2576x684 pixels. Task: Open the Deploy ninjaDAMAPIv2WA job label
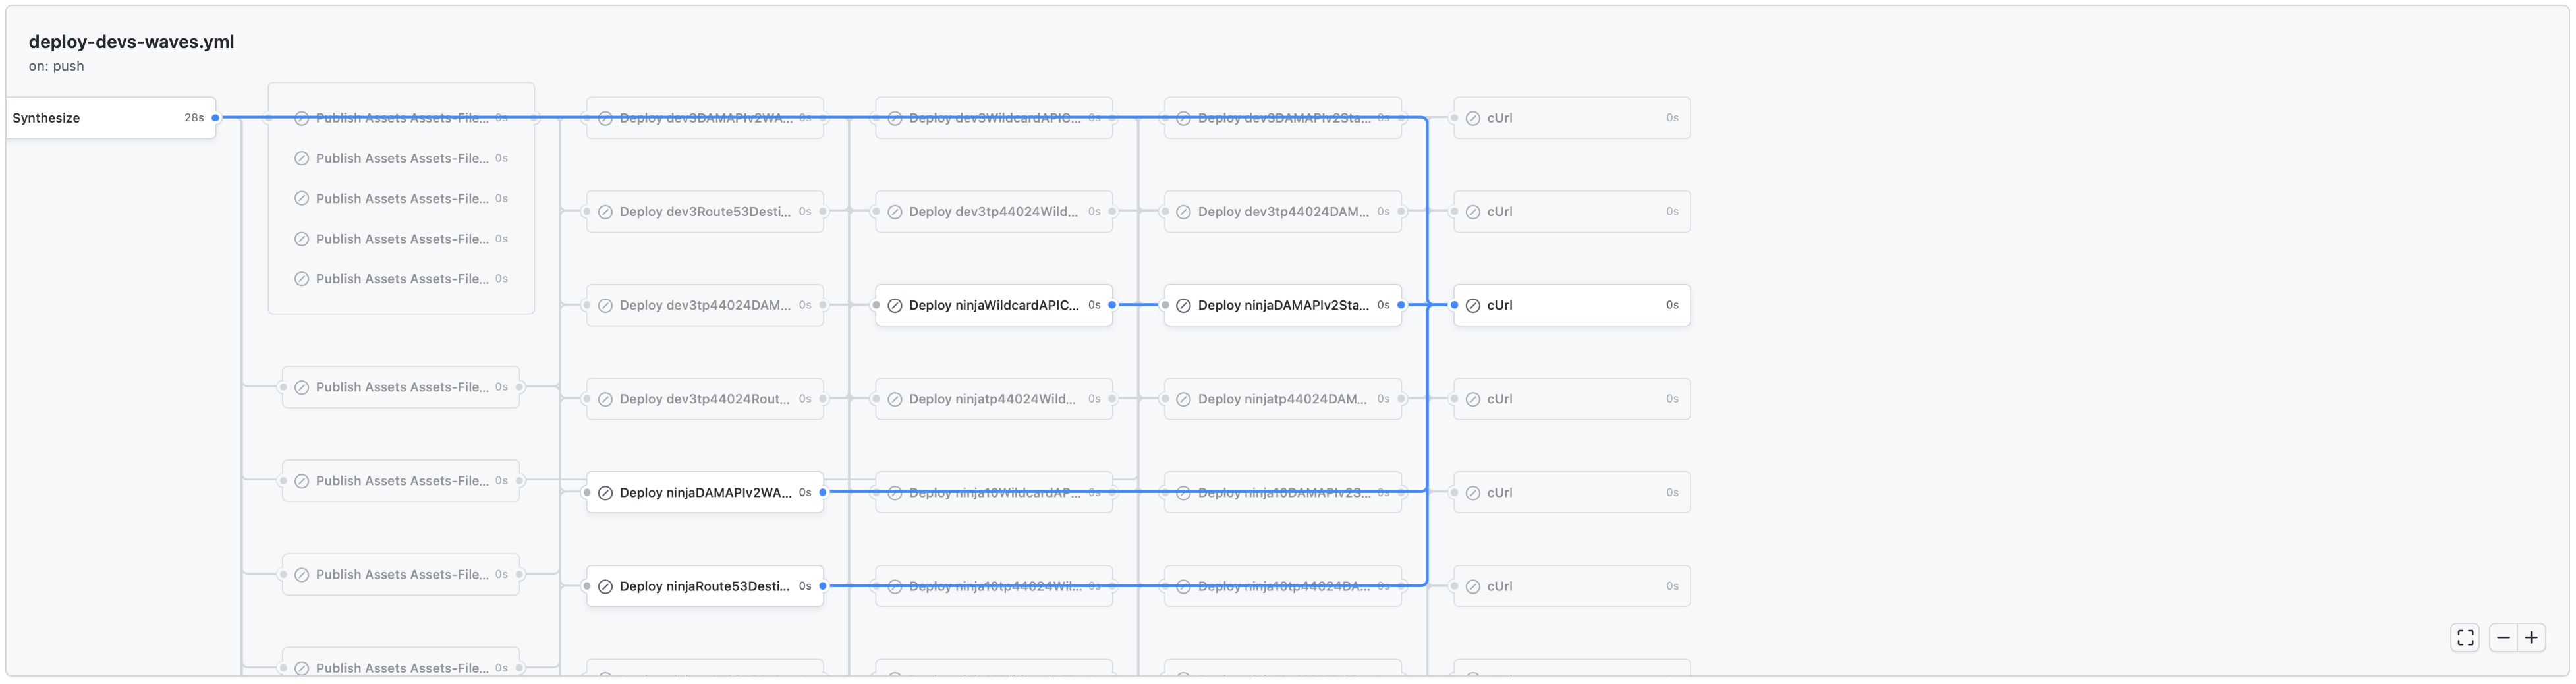(705, 493)
